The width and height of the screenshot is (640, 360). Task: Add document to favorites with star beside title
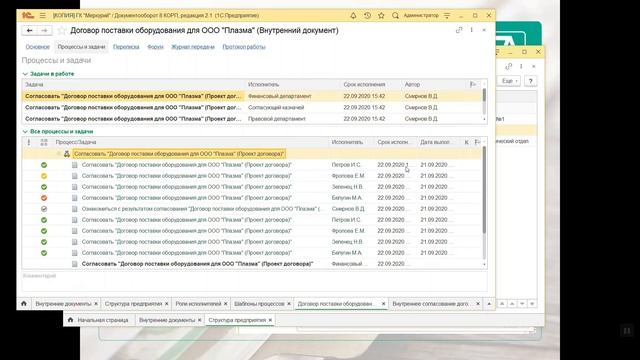click(62, 30)
